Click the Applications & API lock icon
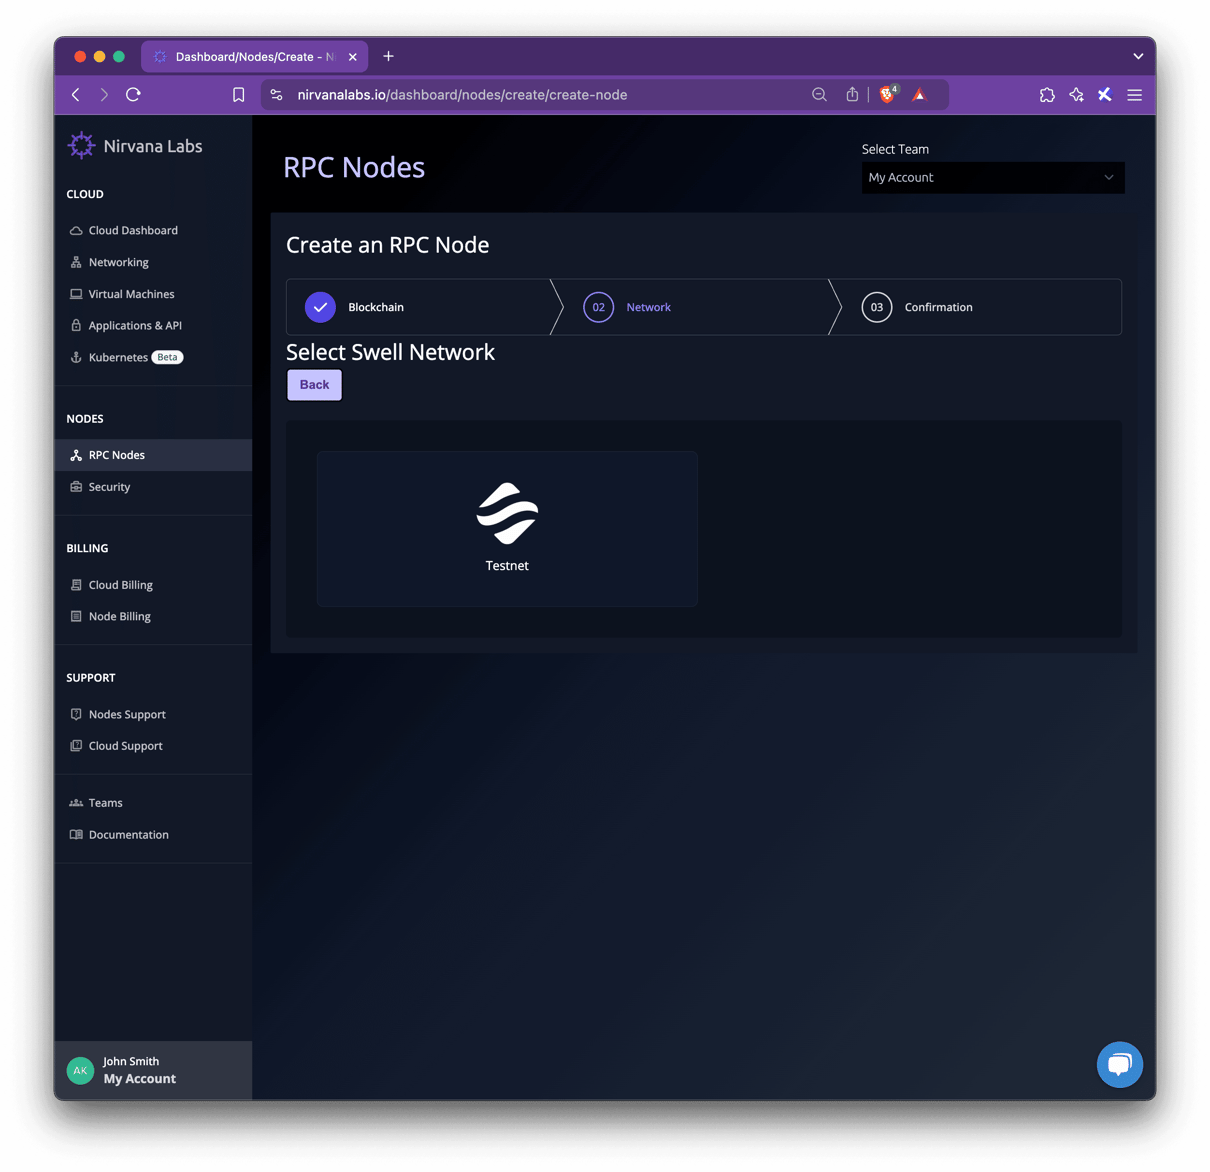The image size is (1210, 1172). 76,325
